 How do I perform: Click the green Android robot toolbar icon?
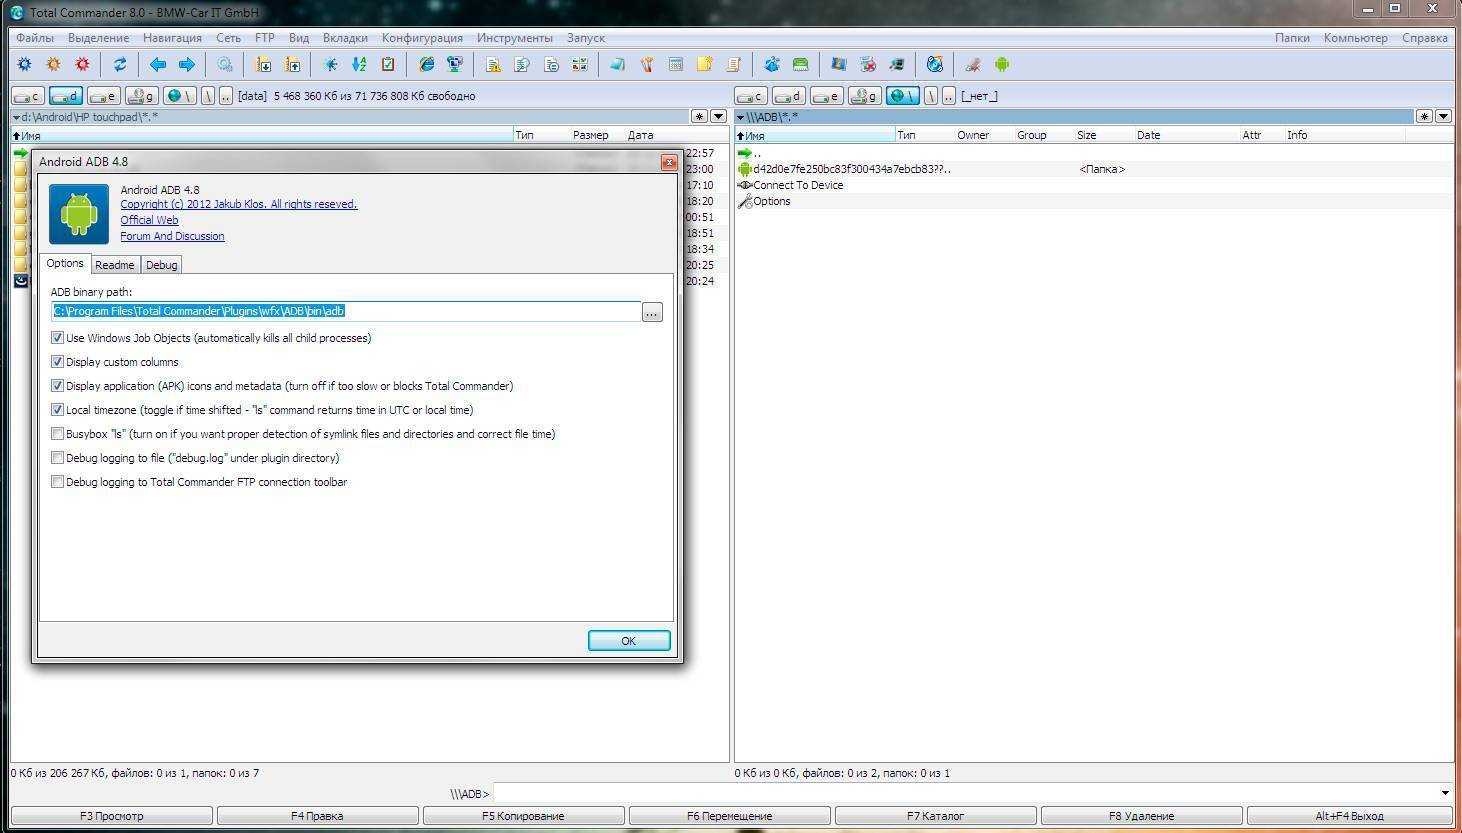point(1001,65)
